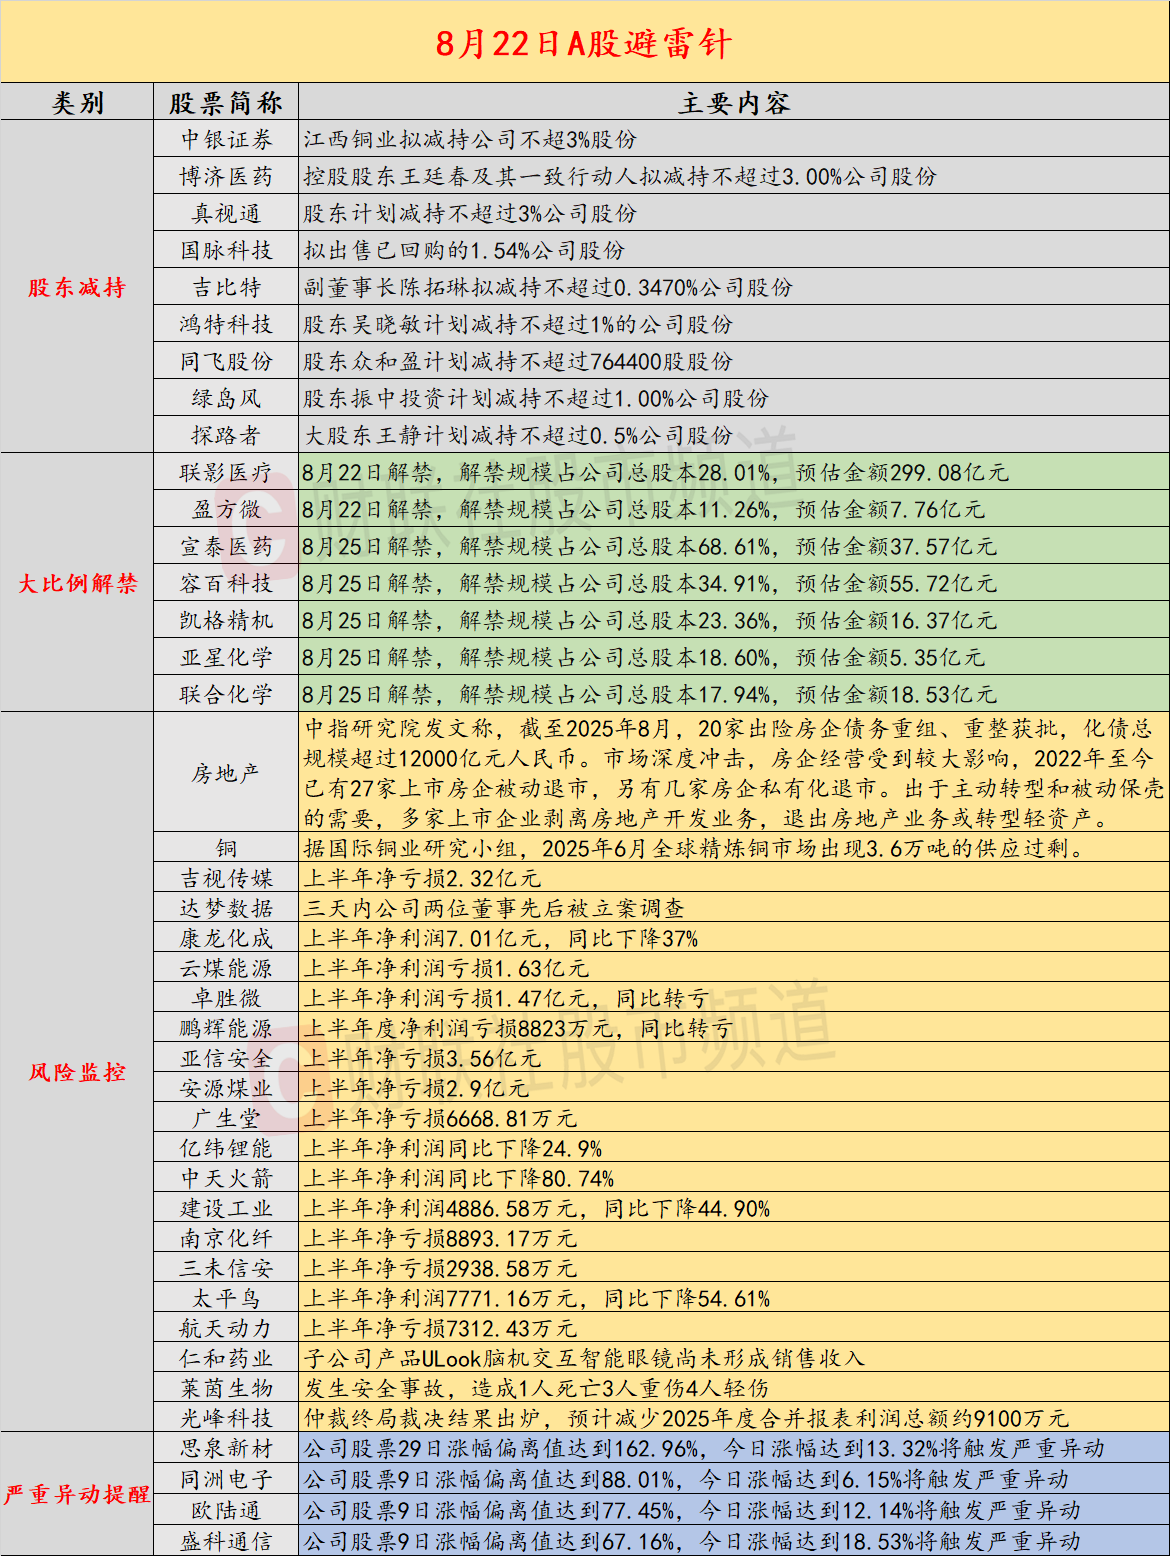Viewport: 1170px width, 1556px height.
Task: Click the 大比例解禁 category cell
Action: pos(77,583)
